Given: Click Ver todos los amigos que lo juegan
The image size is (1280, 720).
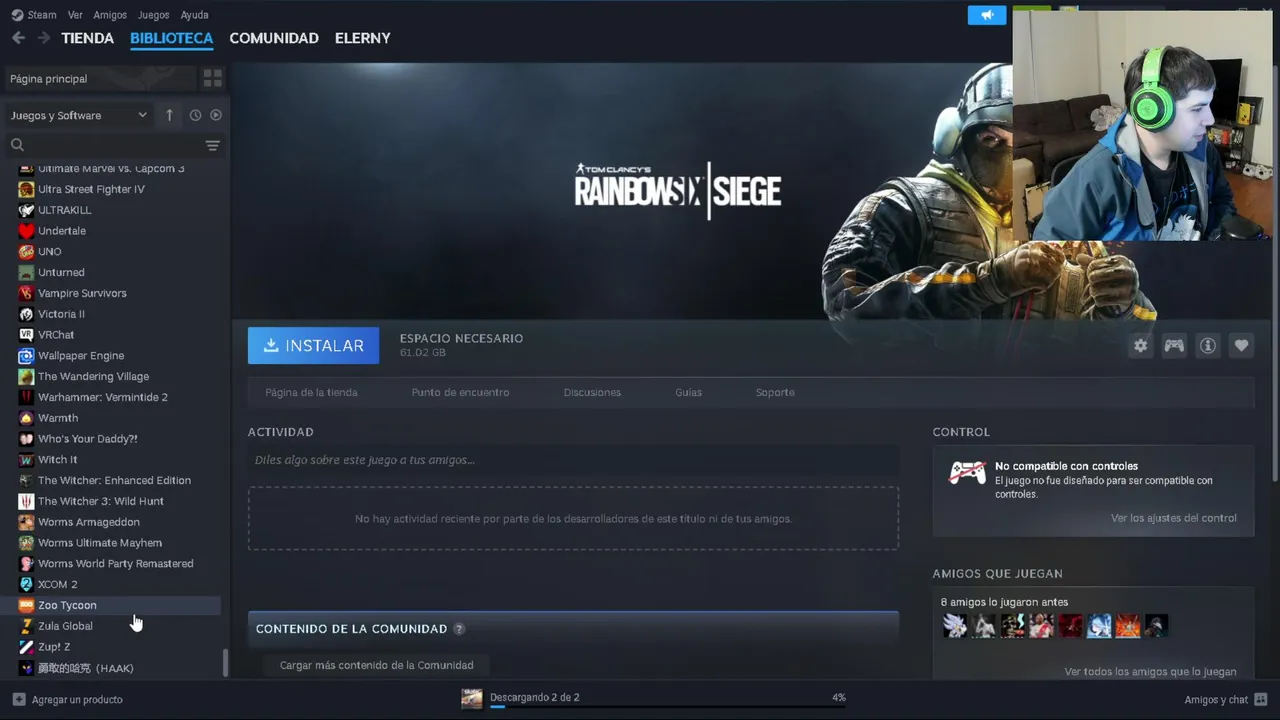Looking at the screenshot, I should [1150, 672].
